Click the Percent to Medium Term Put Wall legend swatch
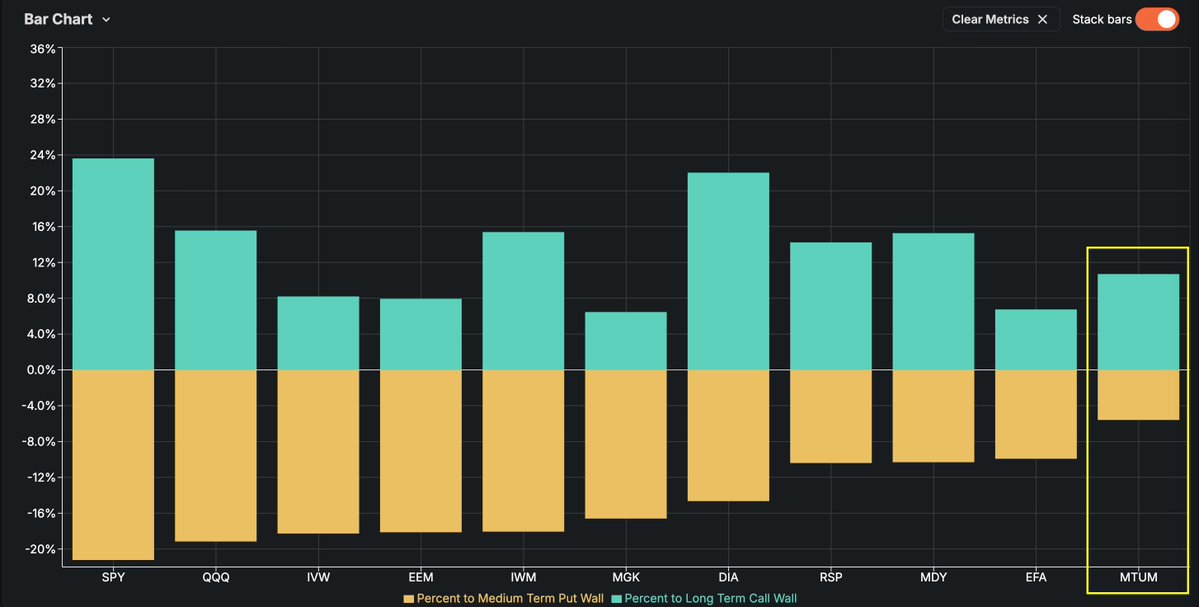This screenshot has width=1199, height=607. [408, 599]
